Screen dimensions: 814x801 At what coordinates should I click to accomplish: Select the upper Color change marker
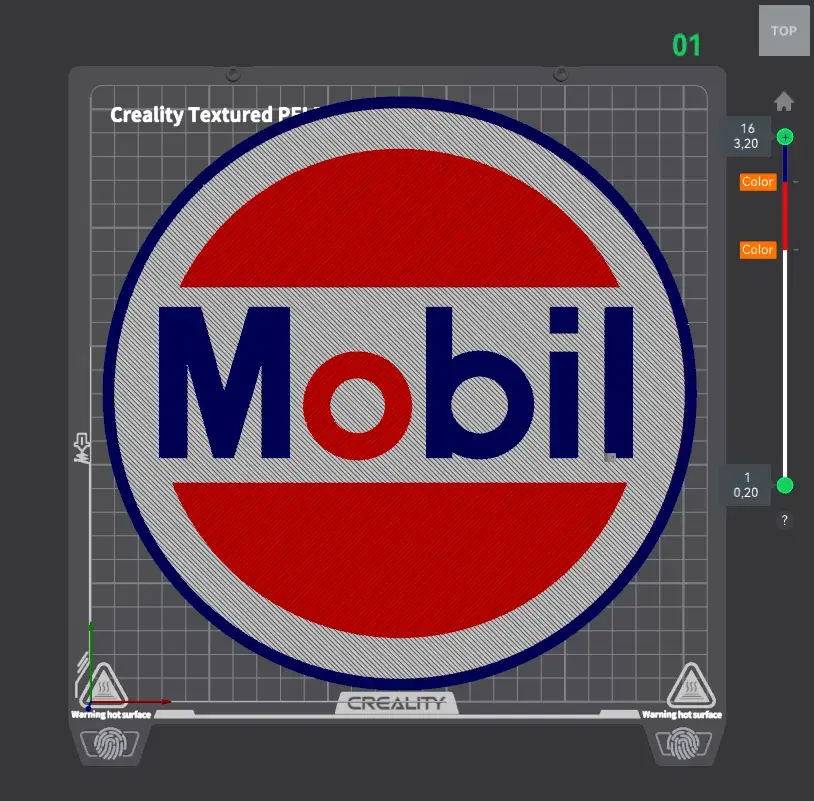[x=758, y=182]
